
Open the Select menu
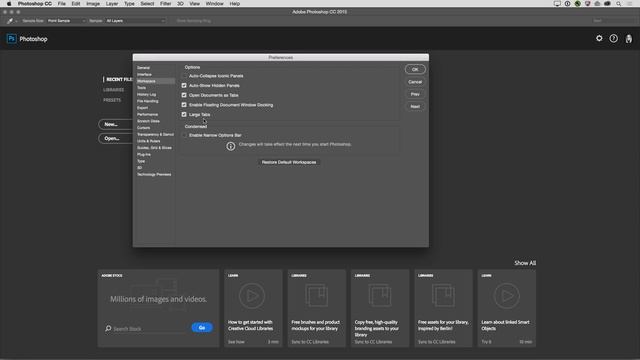pyautogui.click(x=147, y=4)
